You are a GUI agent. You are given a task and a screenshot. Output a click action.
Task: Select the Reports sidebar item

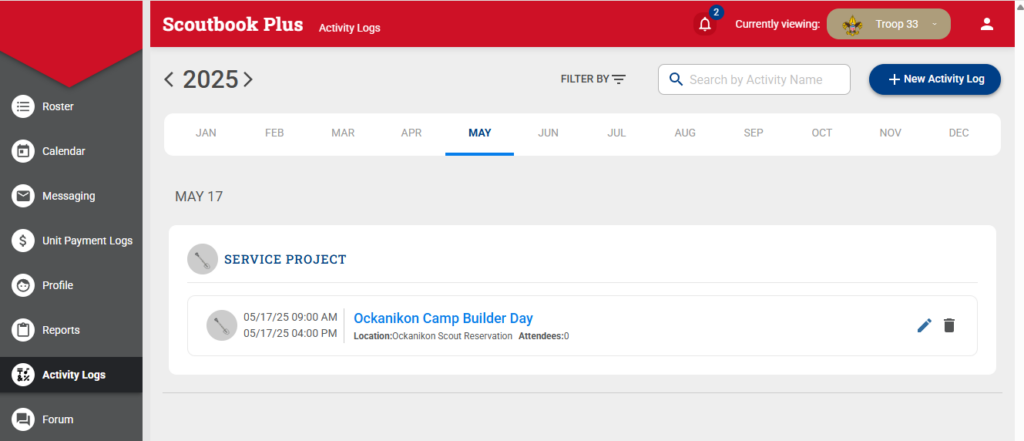(60, 330)
